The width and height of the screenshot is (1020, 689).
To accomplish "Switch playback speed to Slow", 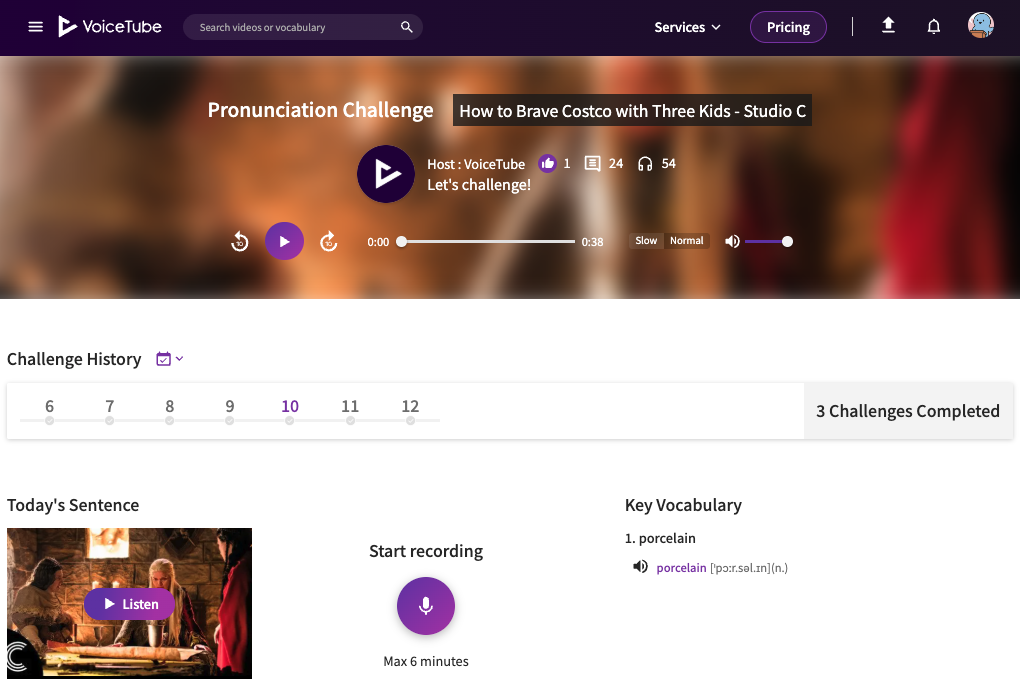I will (646, 241).
